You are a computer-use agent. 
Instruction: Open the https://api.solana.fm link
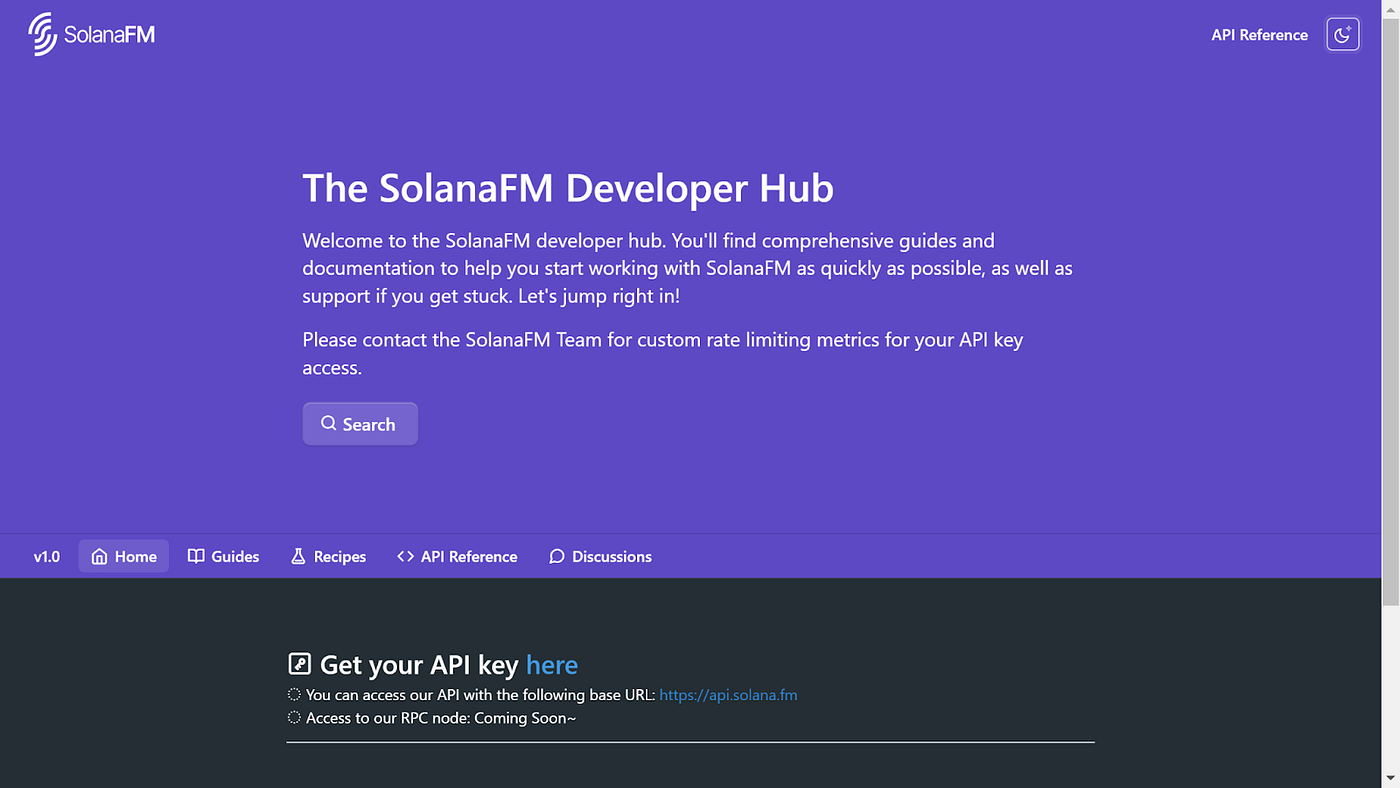pos(729,695)
